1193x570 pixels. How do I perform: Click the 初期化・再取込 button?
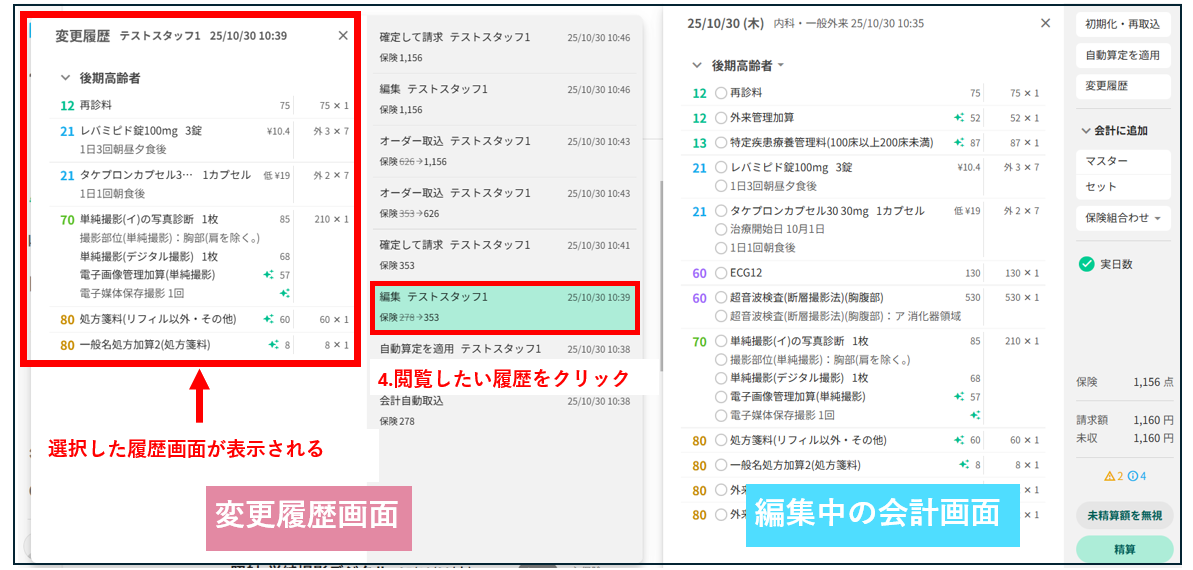click(1123, 24)
